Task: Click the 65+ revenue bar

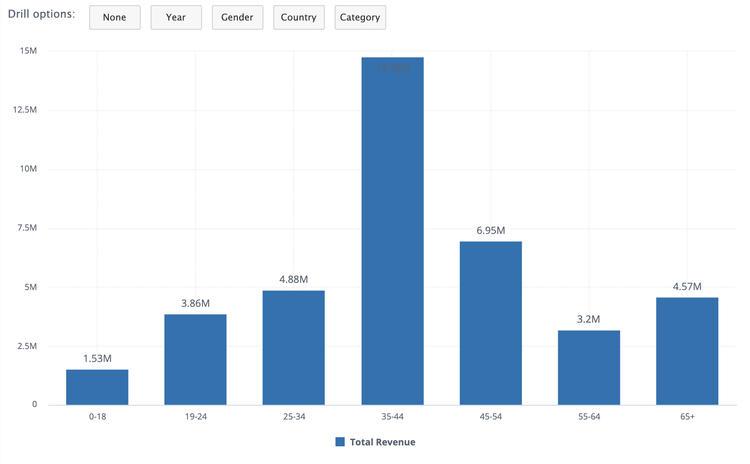Action: (687, 351)
